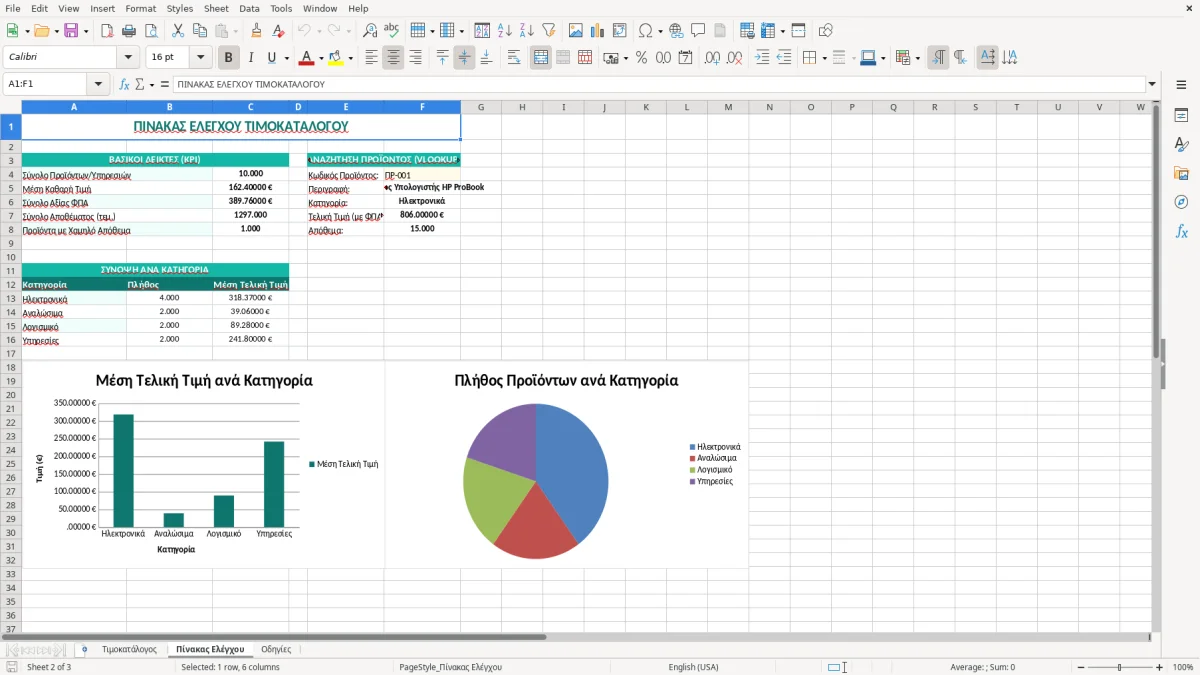Click the Insert Chart toolbar icon
The image size is (1200, 675).
598,31
